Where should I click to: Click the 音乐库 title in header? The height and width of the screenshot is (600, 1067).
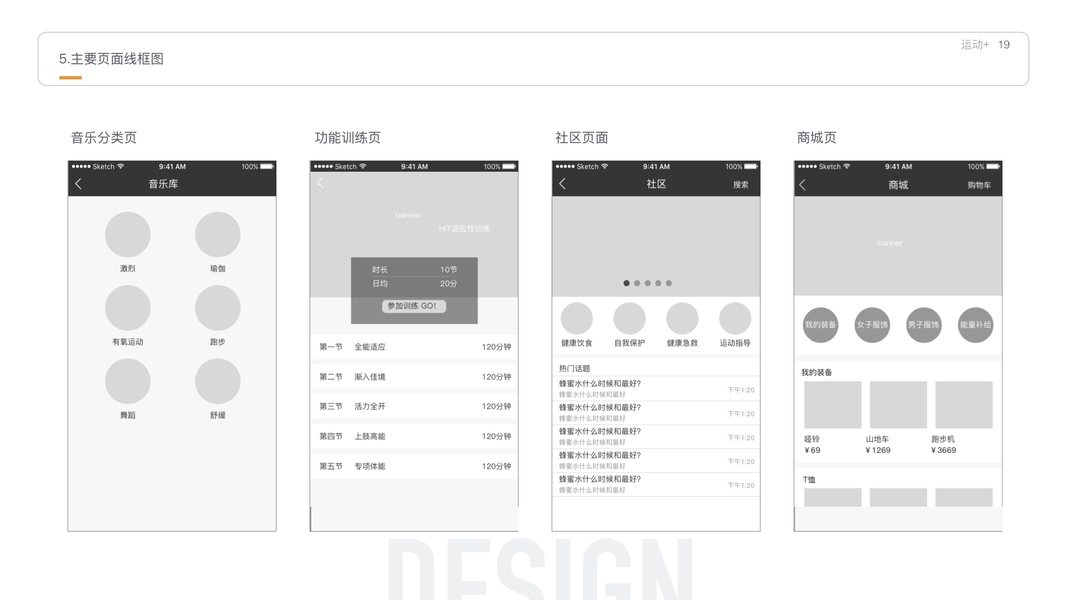[163, 184]
